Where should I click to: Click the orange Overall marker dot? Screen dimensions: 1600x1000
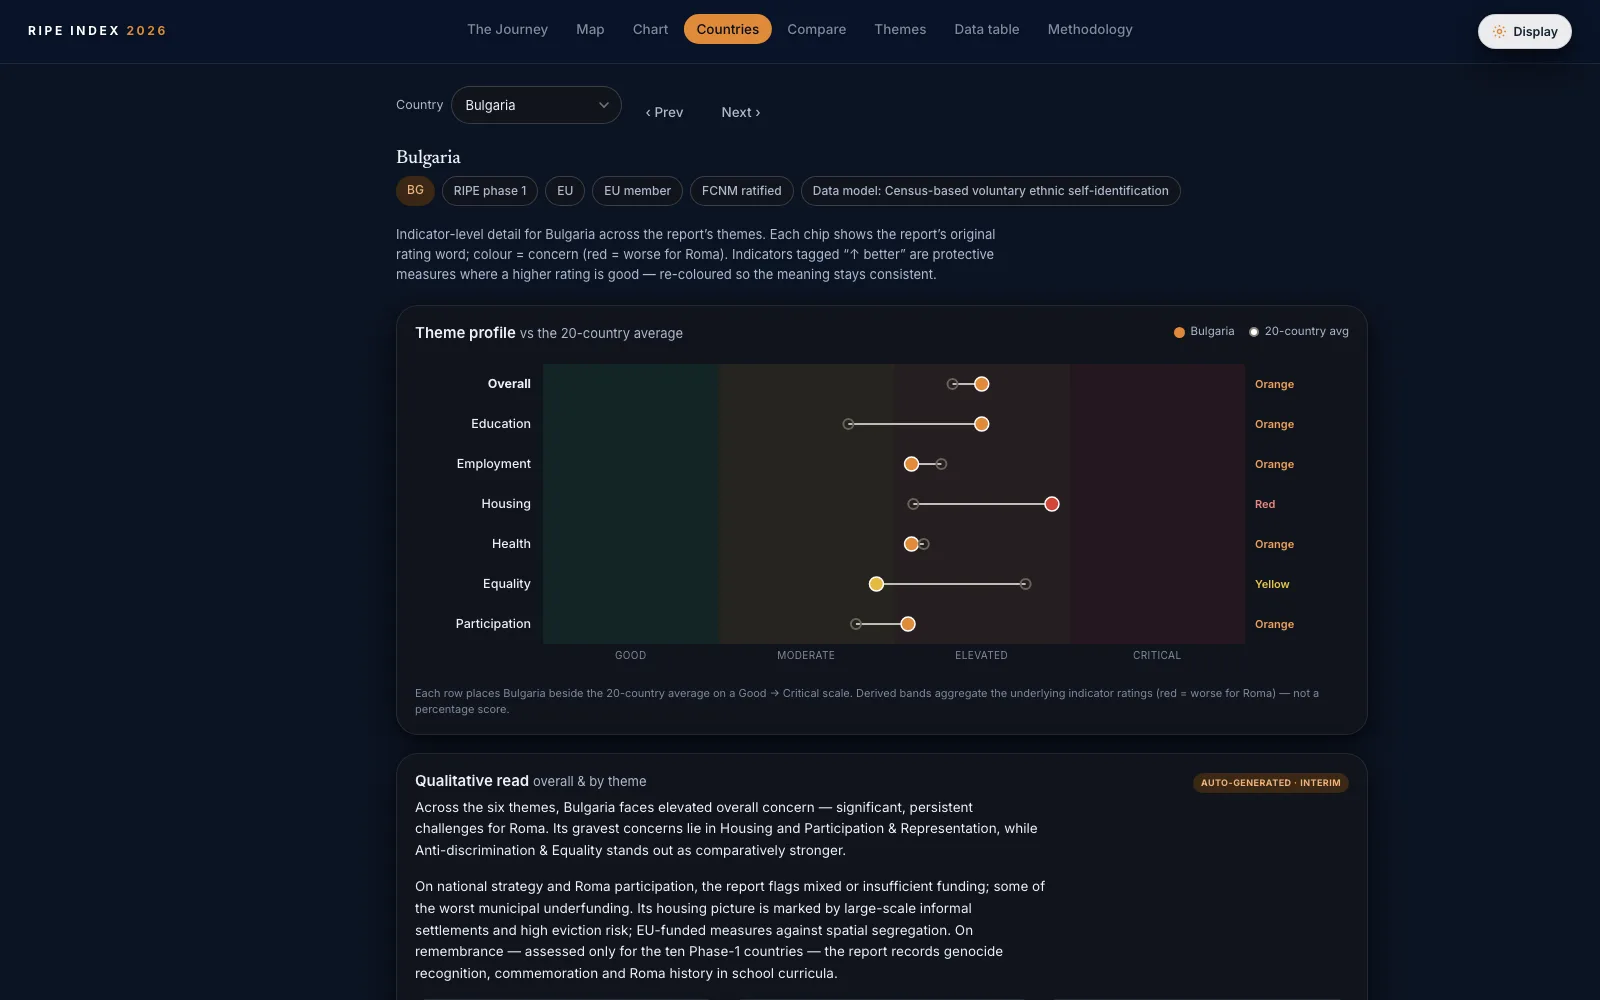(x=981, y=384)
